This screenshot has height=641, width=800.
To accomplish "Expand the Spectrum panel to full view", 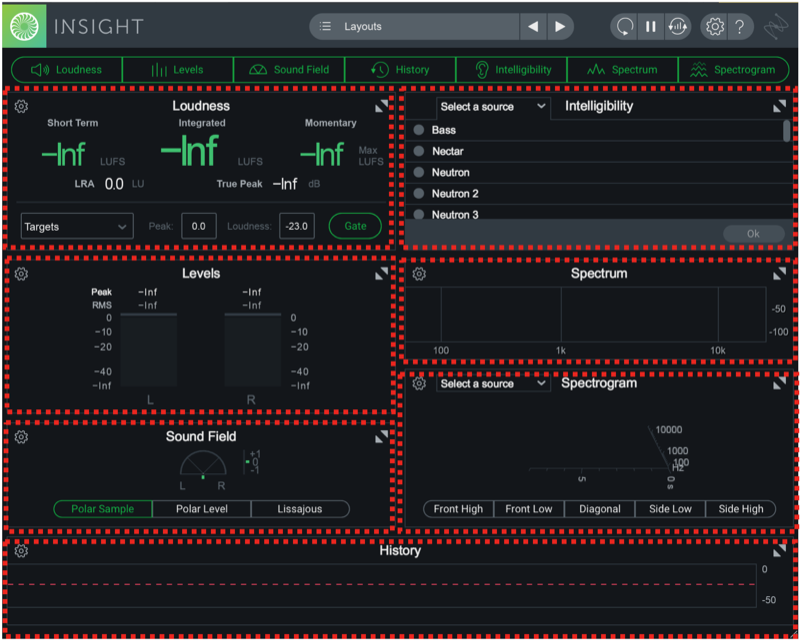I will (779, 274).
